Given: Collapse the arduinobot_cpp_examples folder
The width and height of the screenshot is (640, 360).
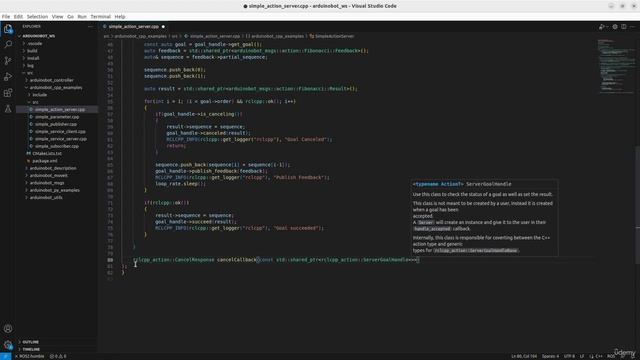Looking at the screenshot, I should [57, 87].
